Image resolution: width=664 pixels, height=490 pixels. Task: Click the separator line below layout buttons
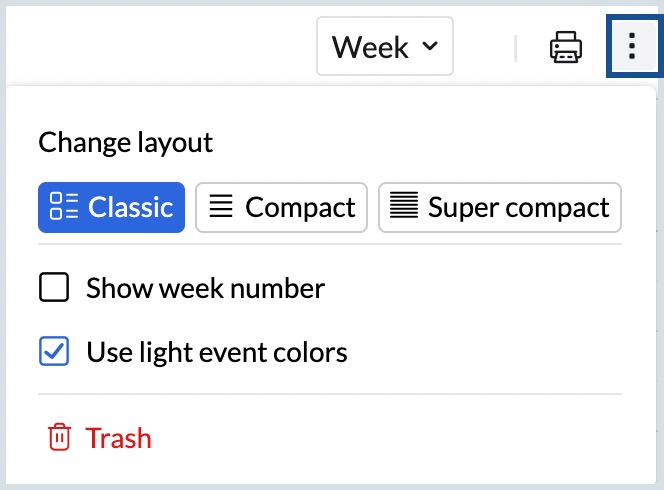click(330, 244)
